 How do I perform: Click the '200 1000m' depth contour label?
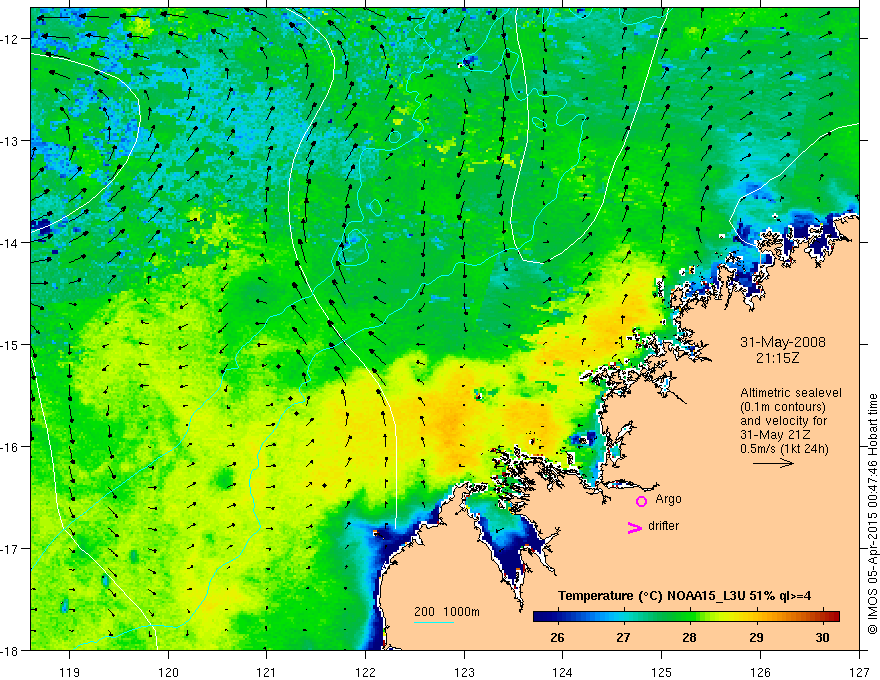click(447, 612)
